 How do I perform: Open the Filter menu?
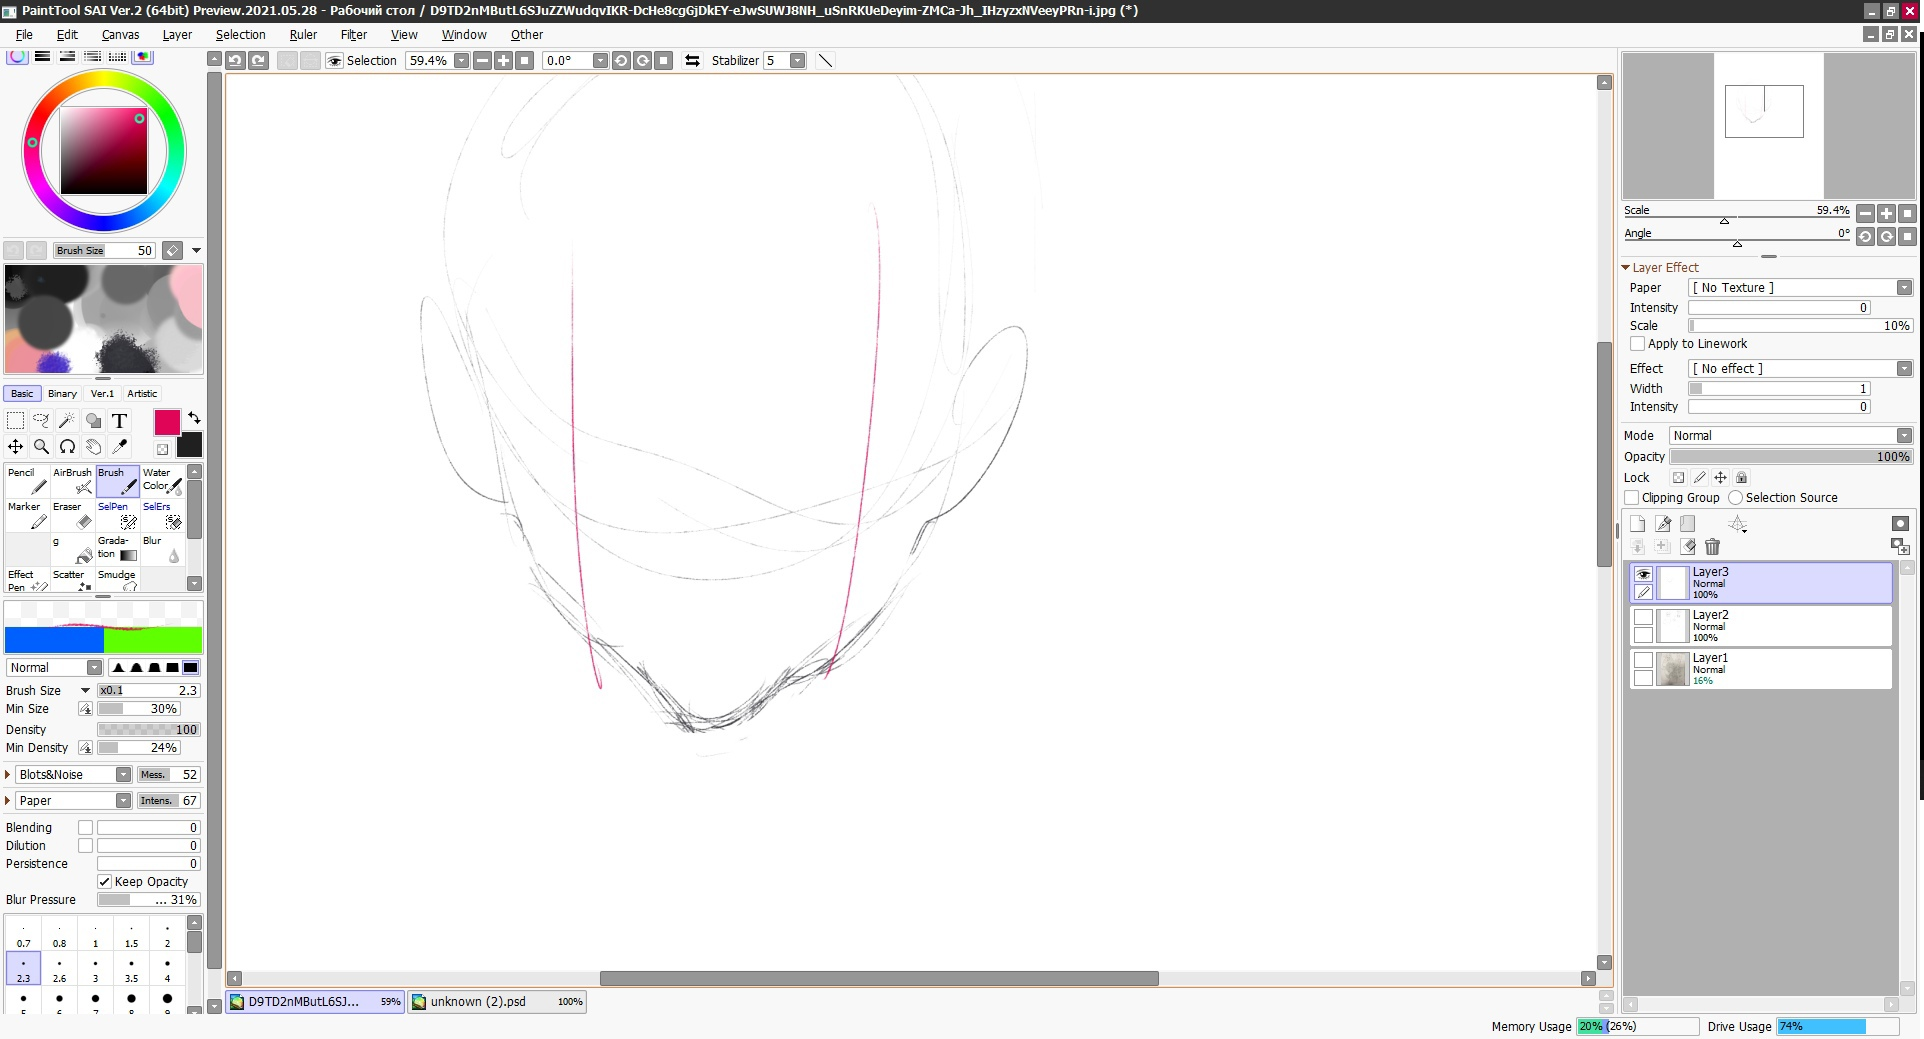[x=353, y=35]
